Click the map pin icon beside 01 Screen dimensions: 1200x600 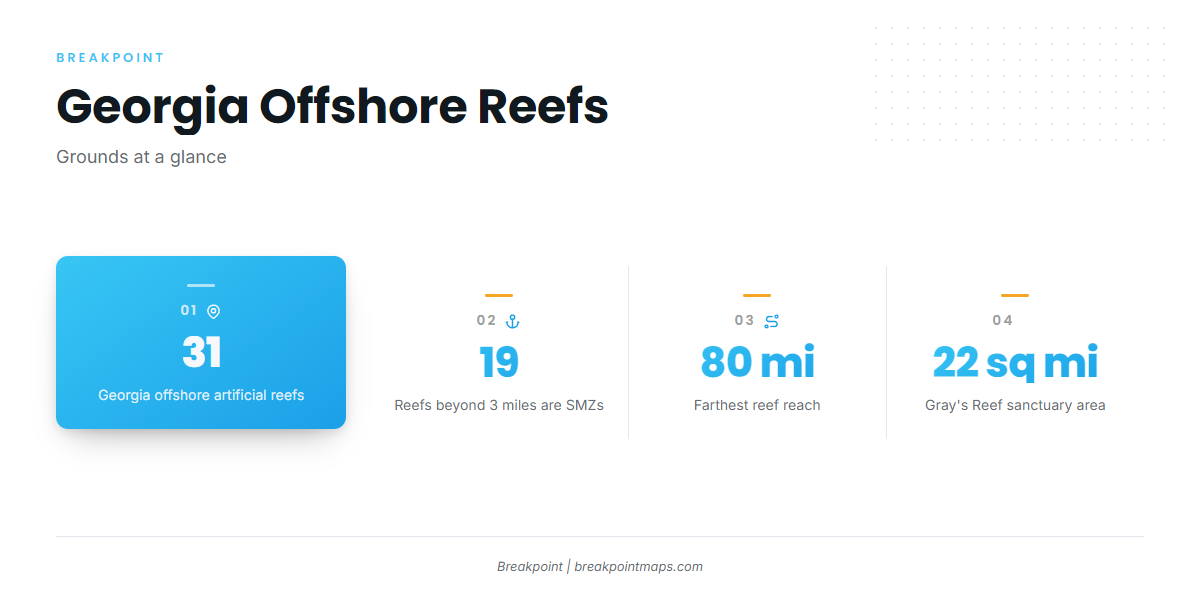(x=213, y=311)
